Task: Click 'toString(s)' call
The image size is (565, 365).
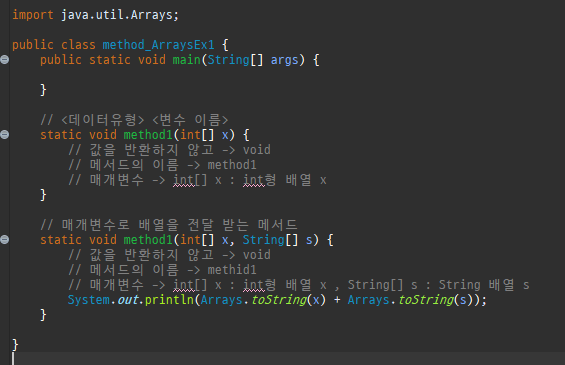Action: [436, 300]
